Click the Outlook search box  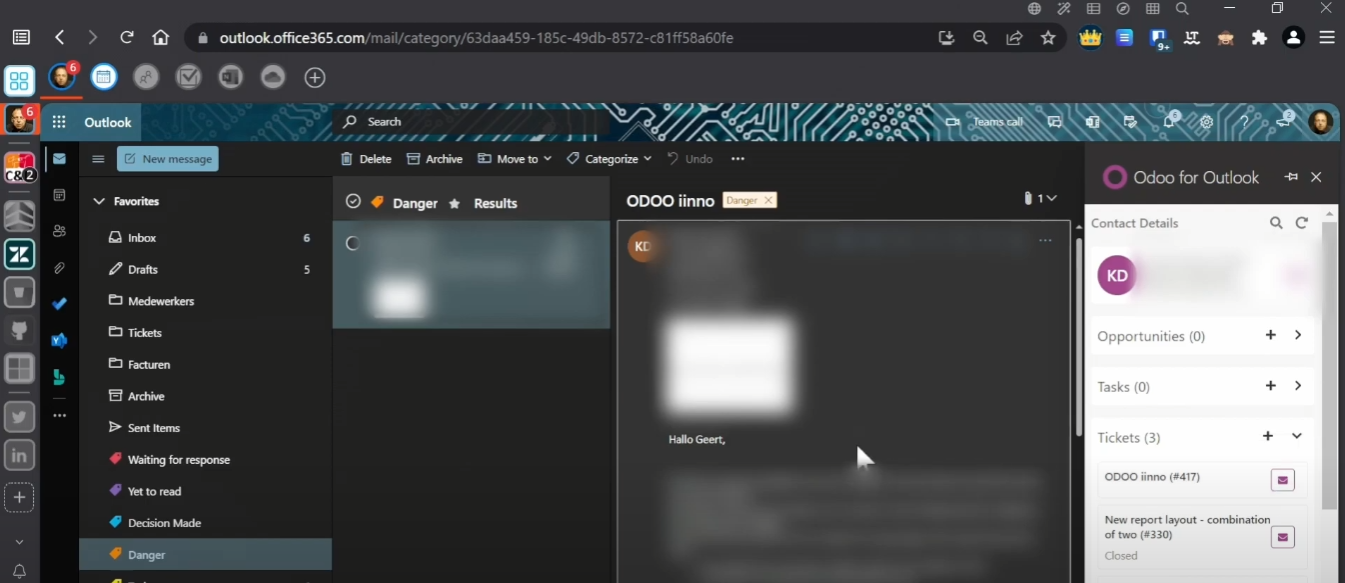point(470,122)
